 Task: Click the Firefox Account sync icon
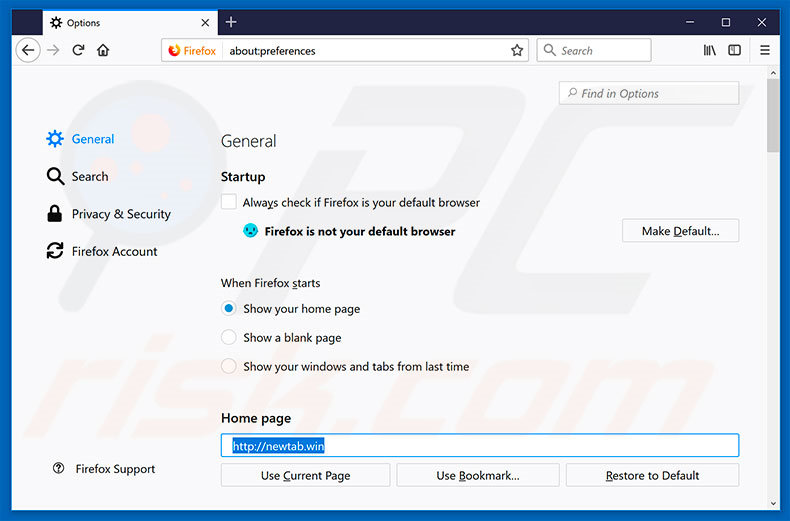coord(55,250)
